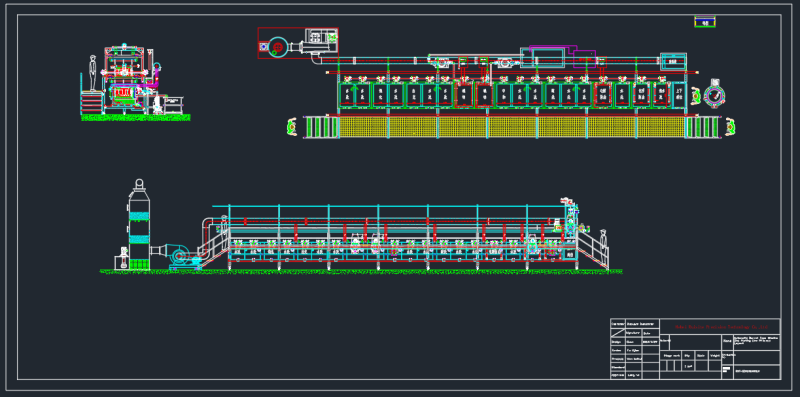Click the red-bordered tank in middle of plan row
The image size is (800, 397).
pos(463,95)
